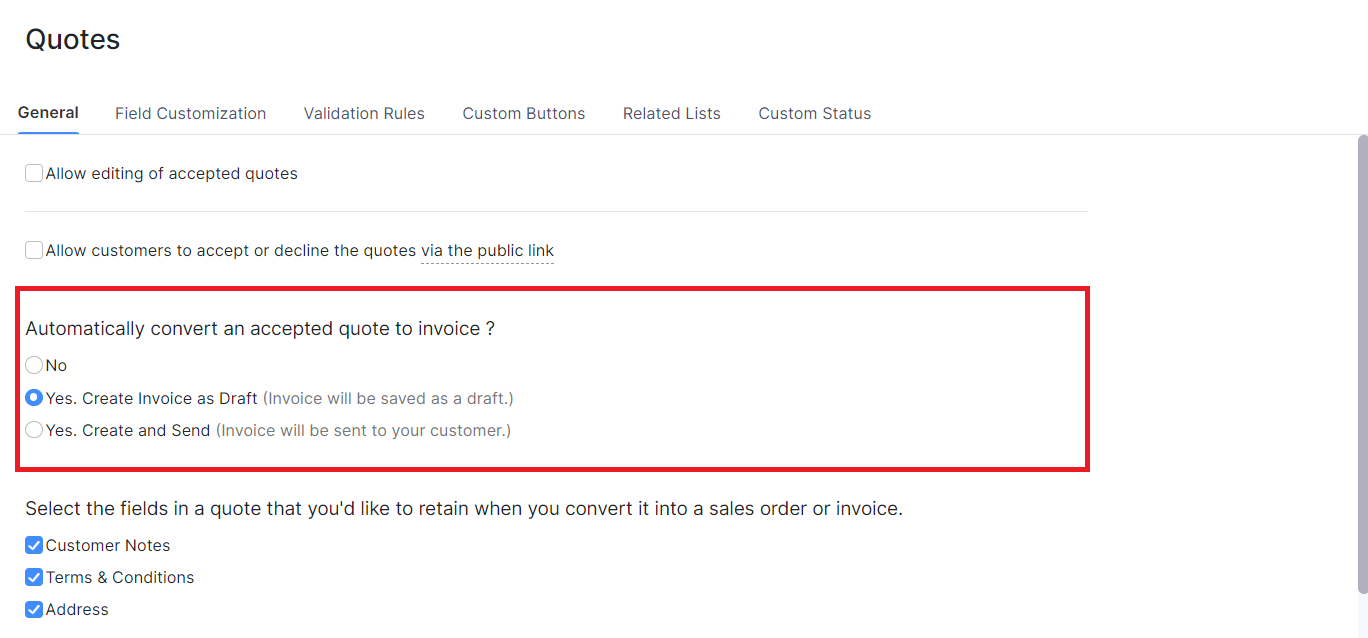The image size is (1368, 638).
Task: Click the Quotes page heading
Action: (73, 40)
